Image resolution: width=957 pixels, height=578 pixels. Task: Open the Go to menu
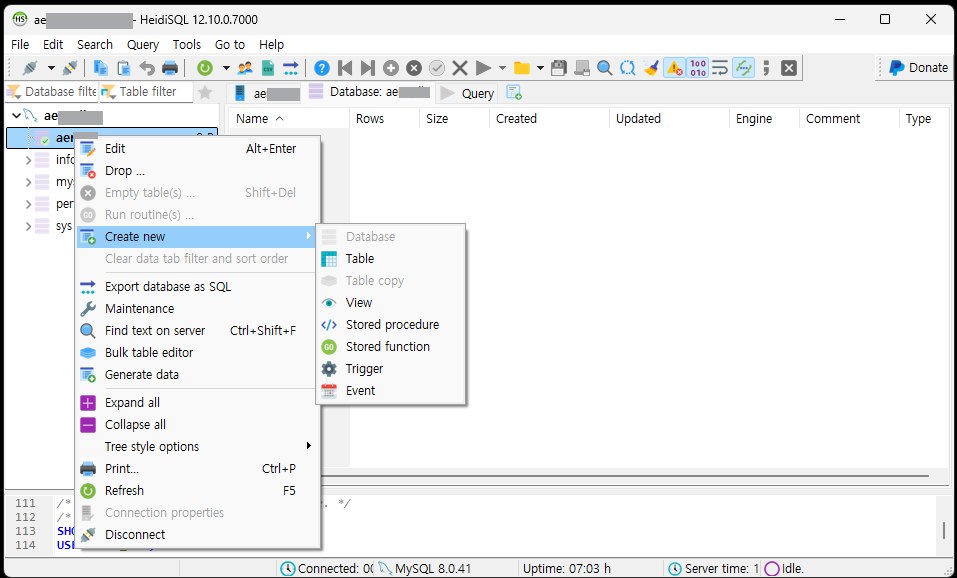coord(229,45)
